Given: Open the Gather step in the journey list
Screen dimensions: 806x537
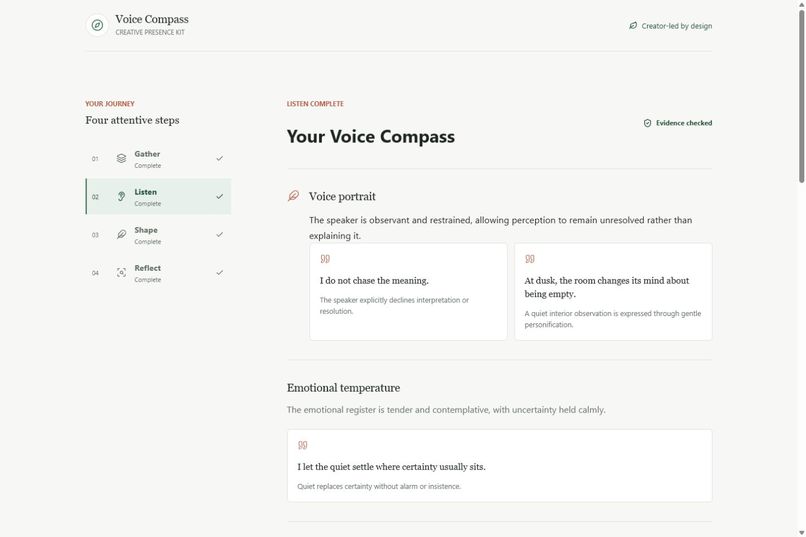Looking at the screenshot, I should pyautogui.click(x=158, y=159).
